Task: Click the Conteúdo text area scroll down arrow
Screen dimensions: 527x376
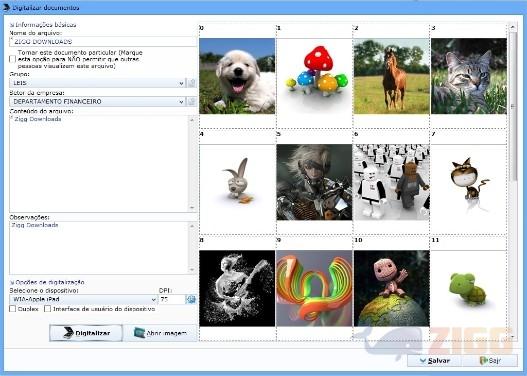Action: 192,208
